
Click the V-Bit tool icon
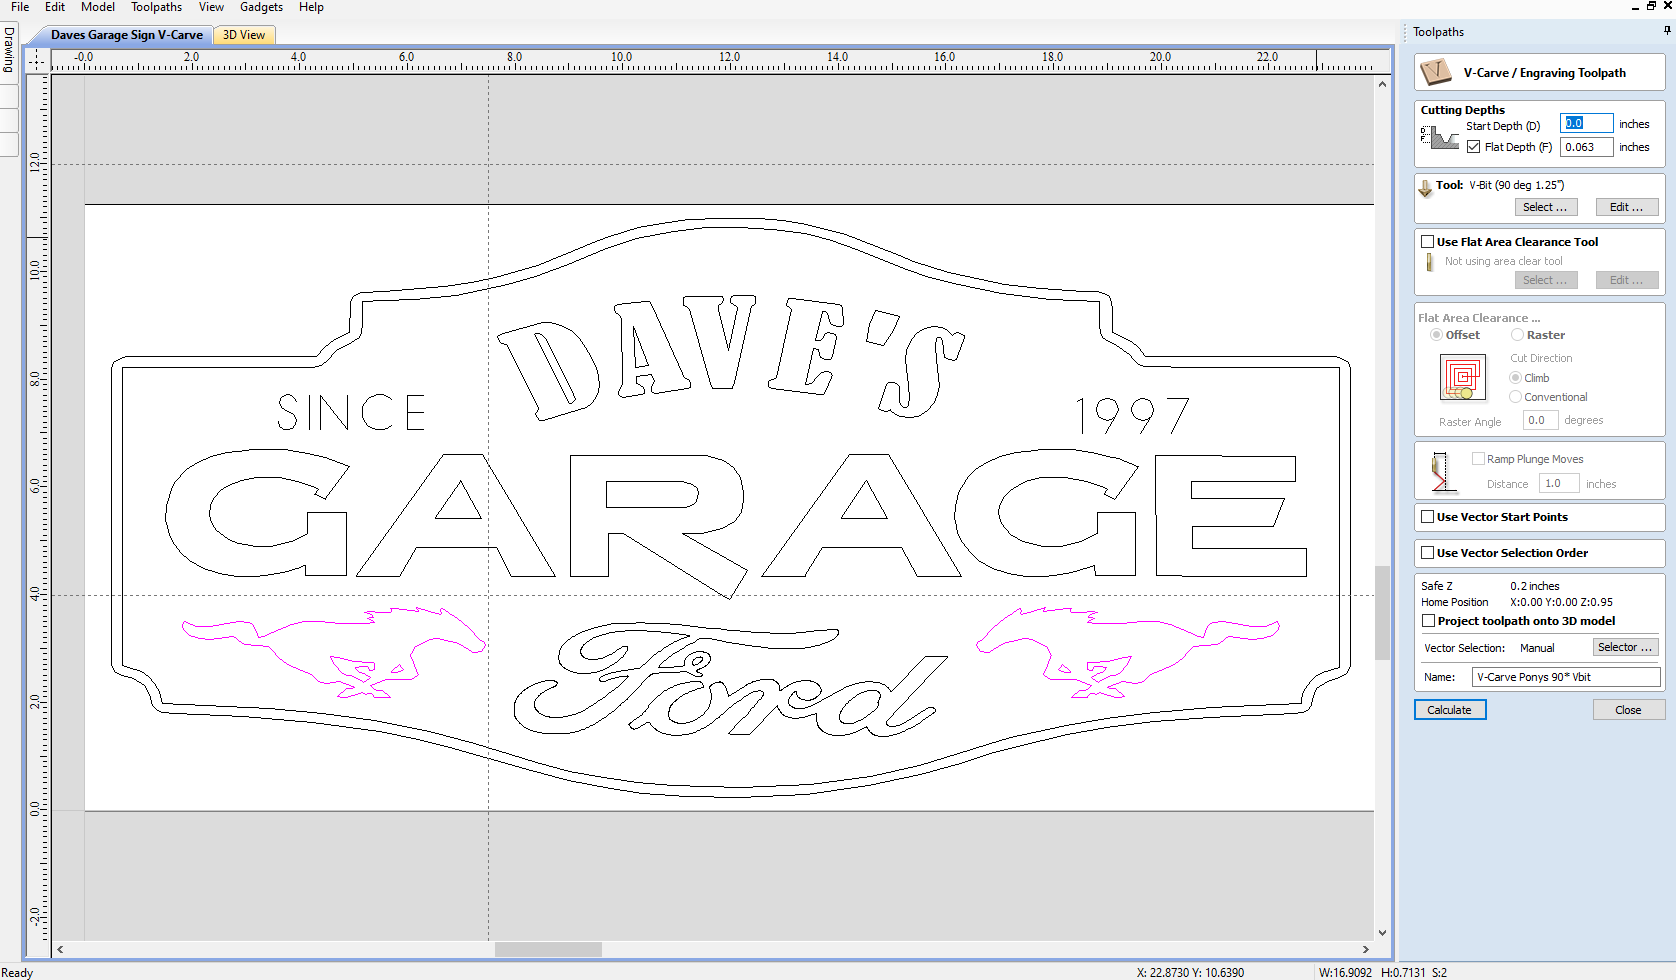pyautogui.click(x=1425, y=188)
